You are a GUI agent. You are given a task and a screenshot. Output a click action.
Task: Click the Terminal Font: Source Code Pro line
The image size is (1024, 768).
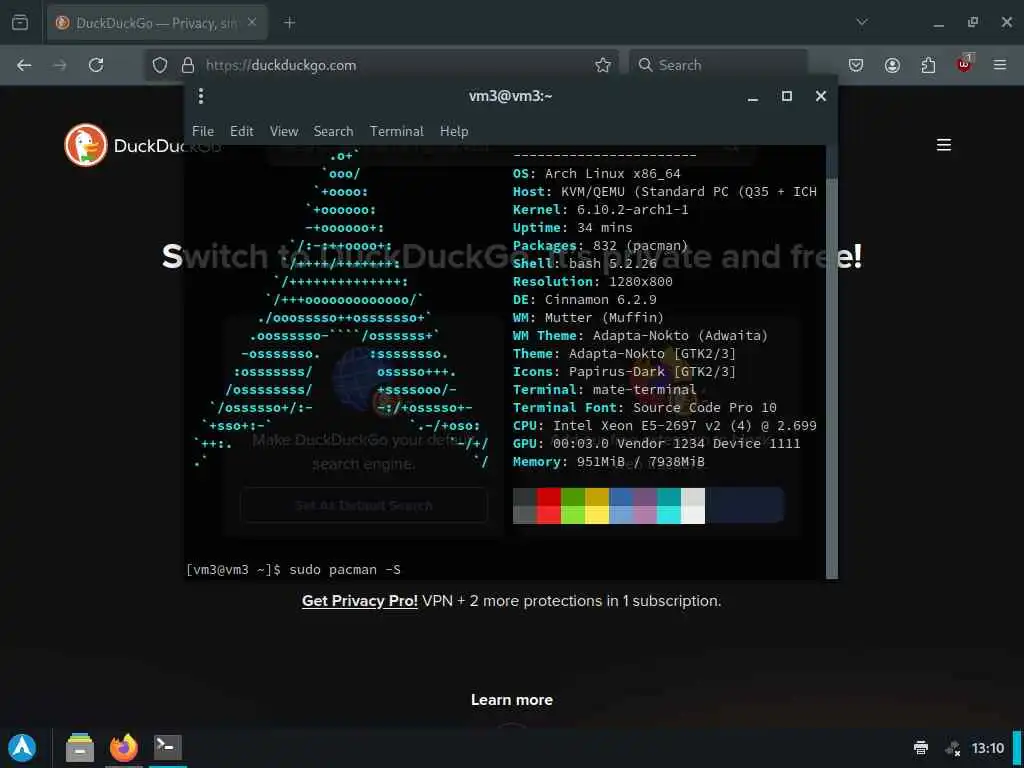(645, 408)
